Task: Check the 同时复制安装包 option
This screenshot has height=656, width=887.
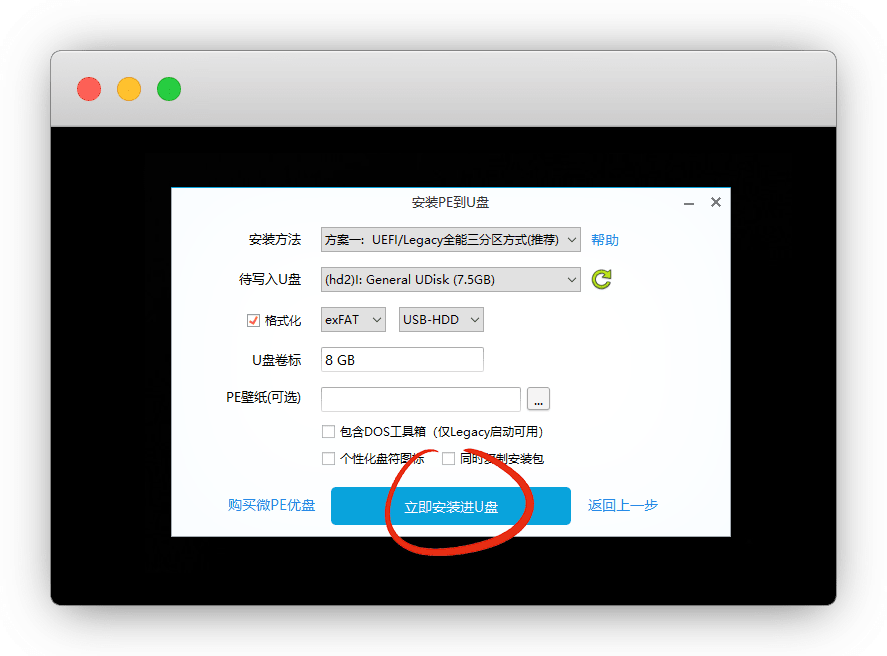Action: pyautogui.click(x=448, y=459)
